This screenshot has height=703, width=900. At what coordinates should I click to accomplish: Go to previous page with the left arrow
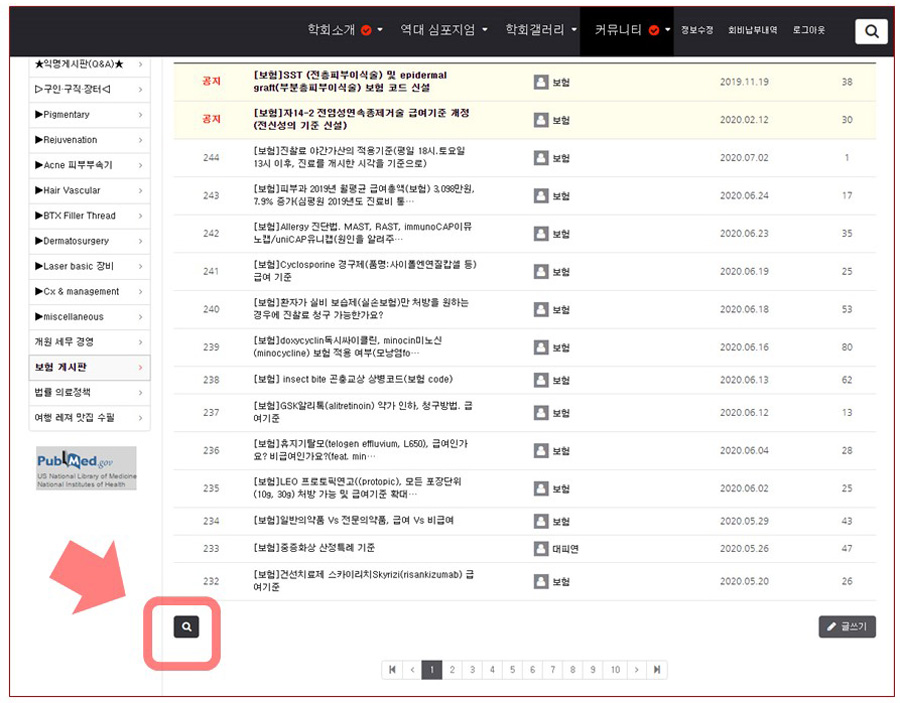tap(411, 670)
